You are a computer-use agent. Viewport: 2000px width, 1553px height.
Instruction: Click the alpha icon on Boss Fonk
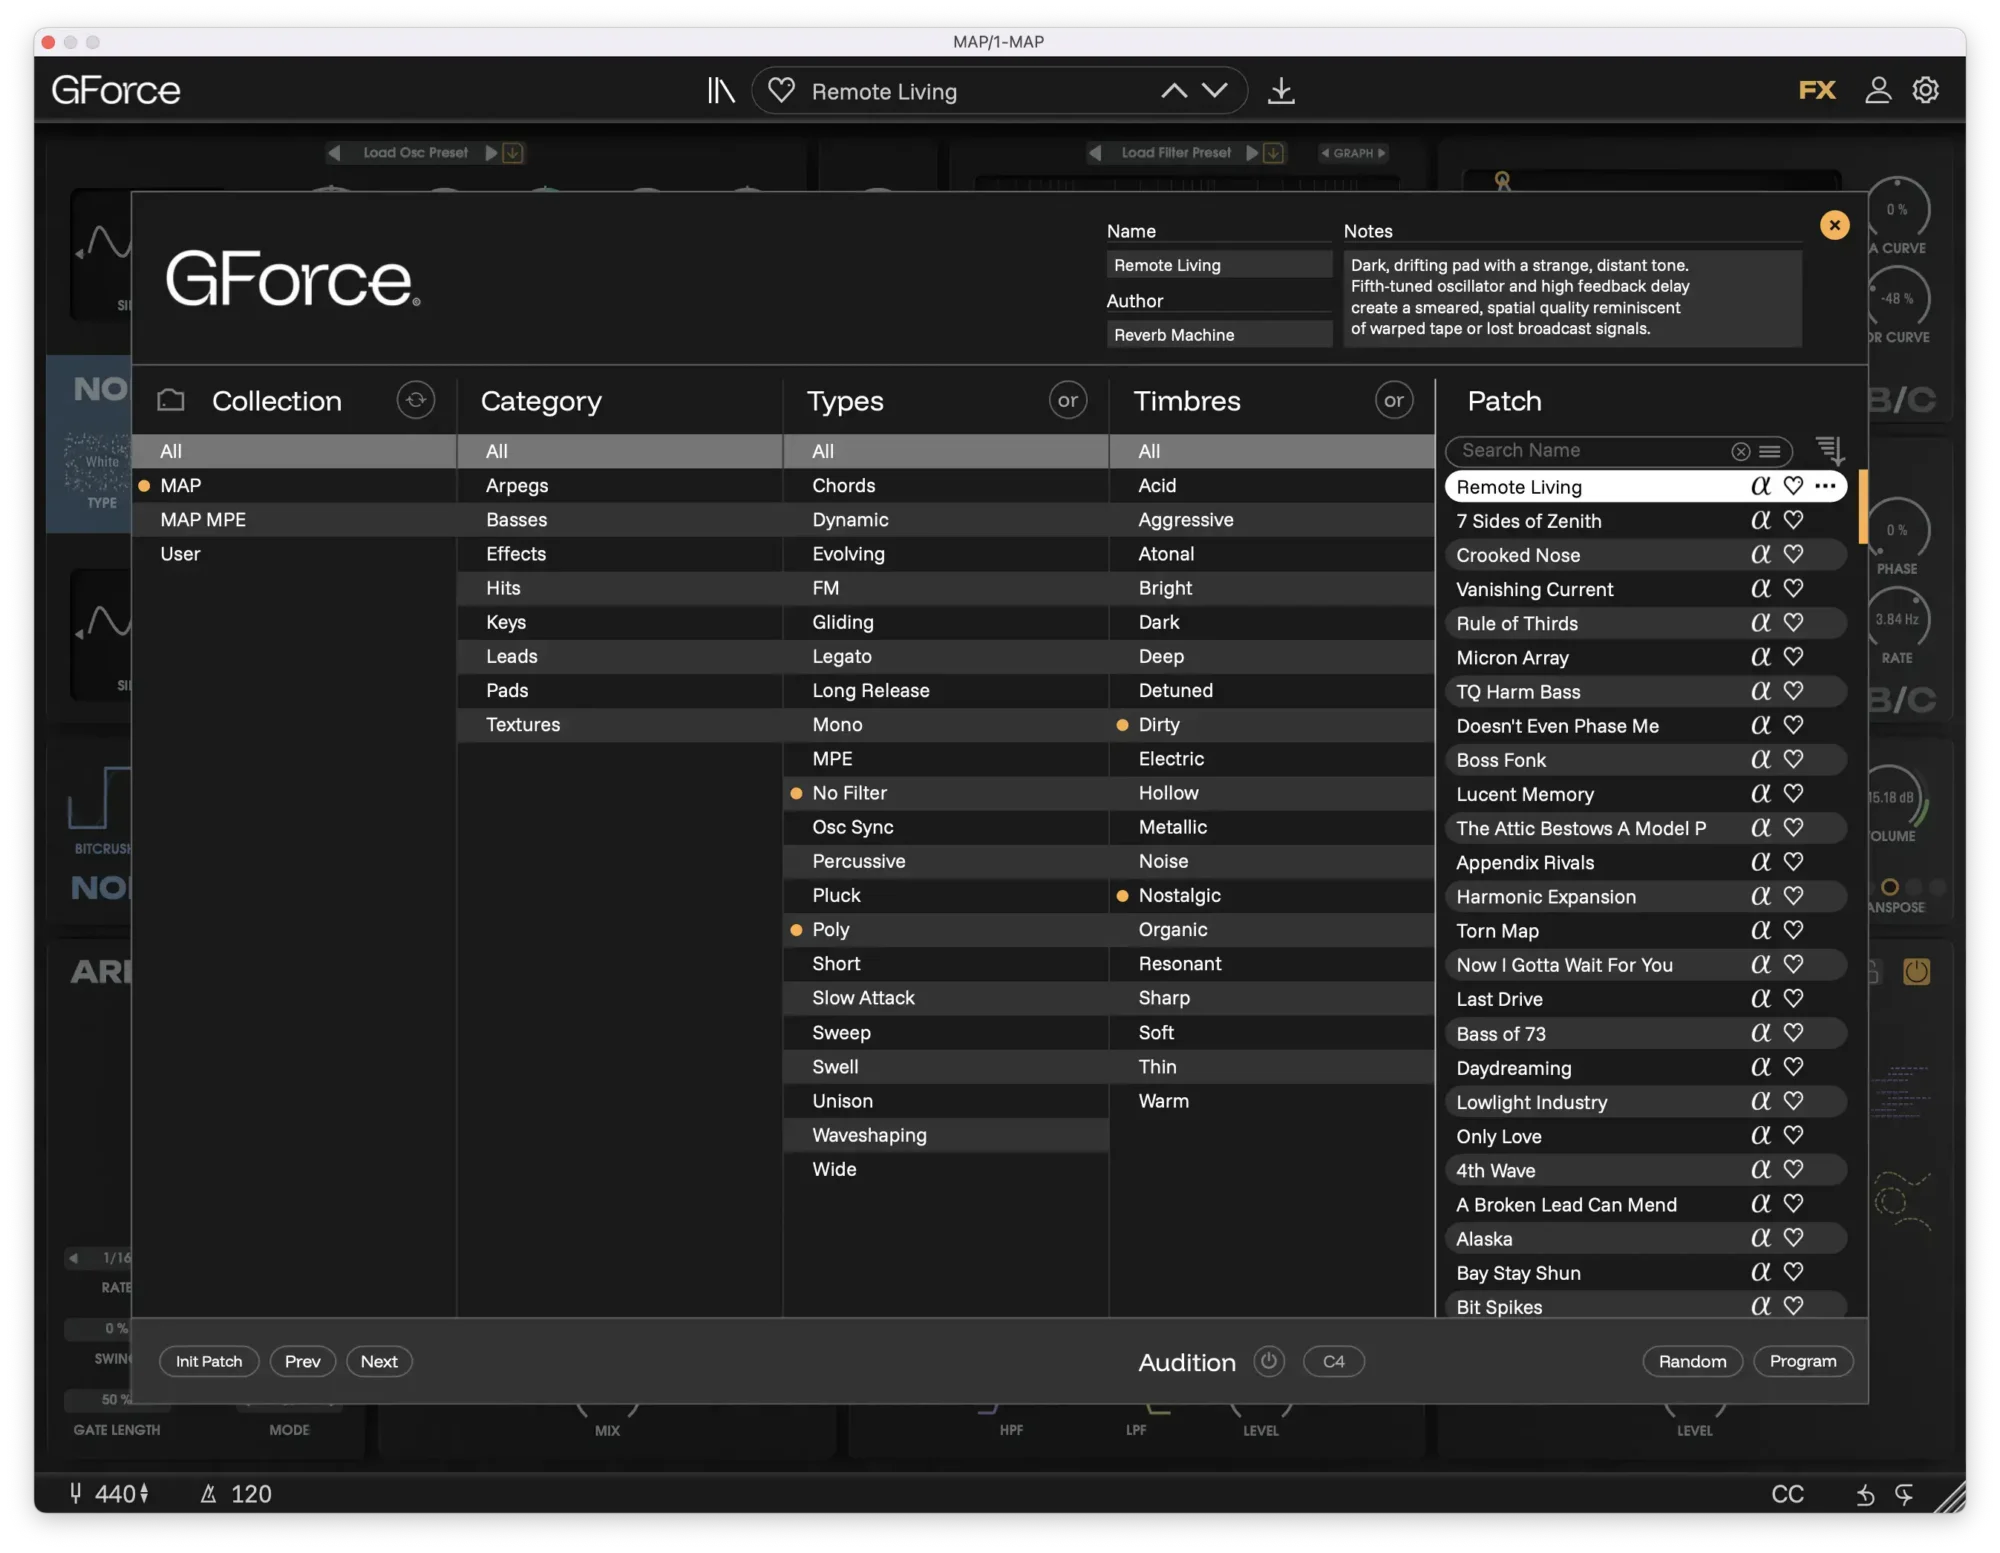(x=1761, y=759)
